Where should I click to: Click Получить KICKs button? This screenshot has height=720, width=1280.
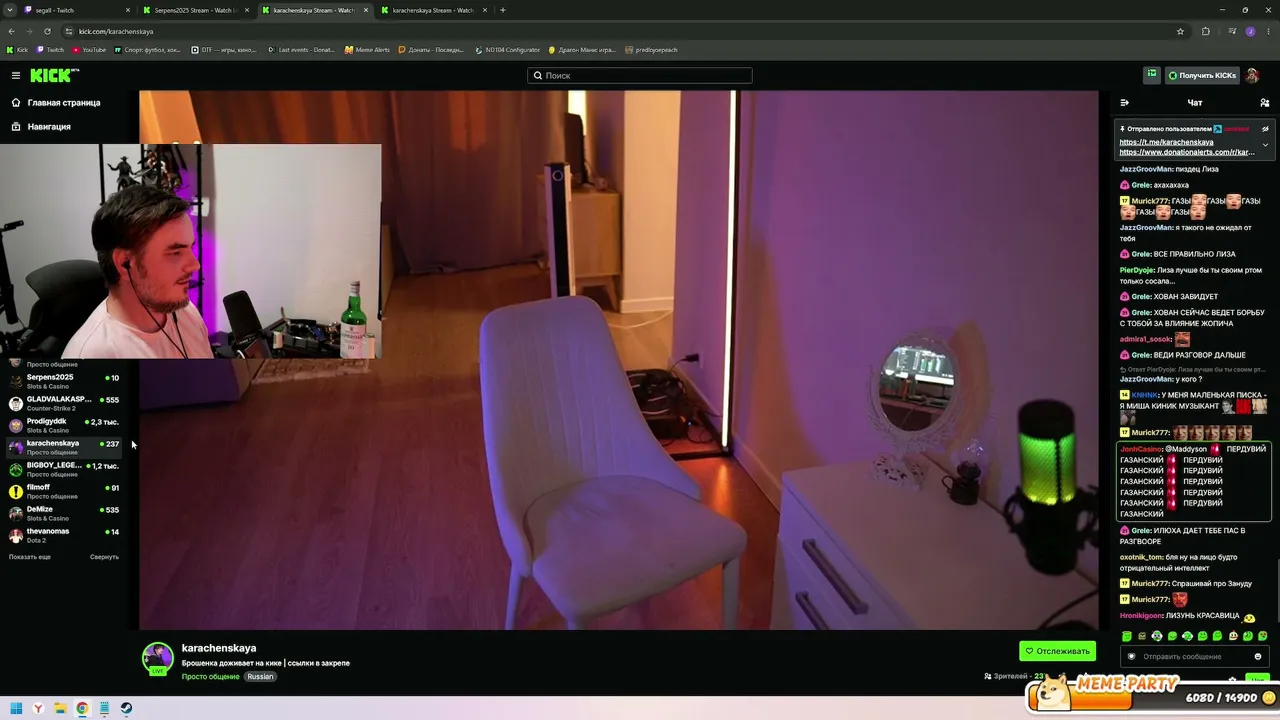coord(1202,75)
